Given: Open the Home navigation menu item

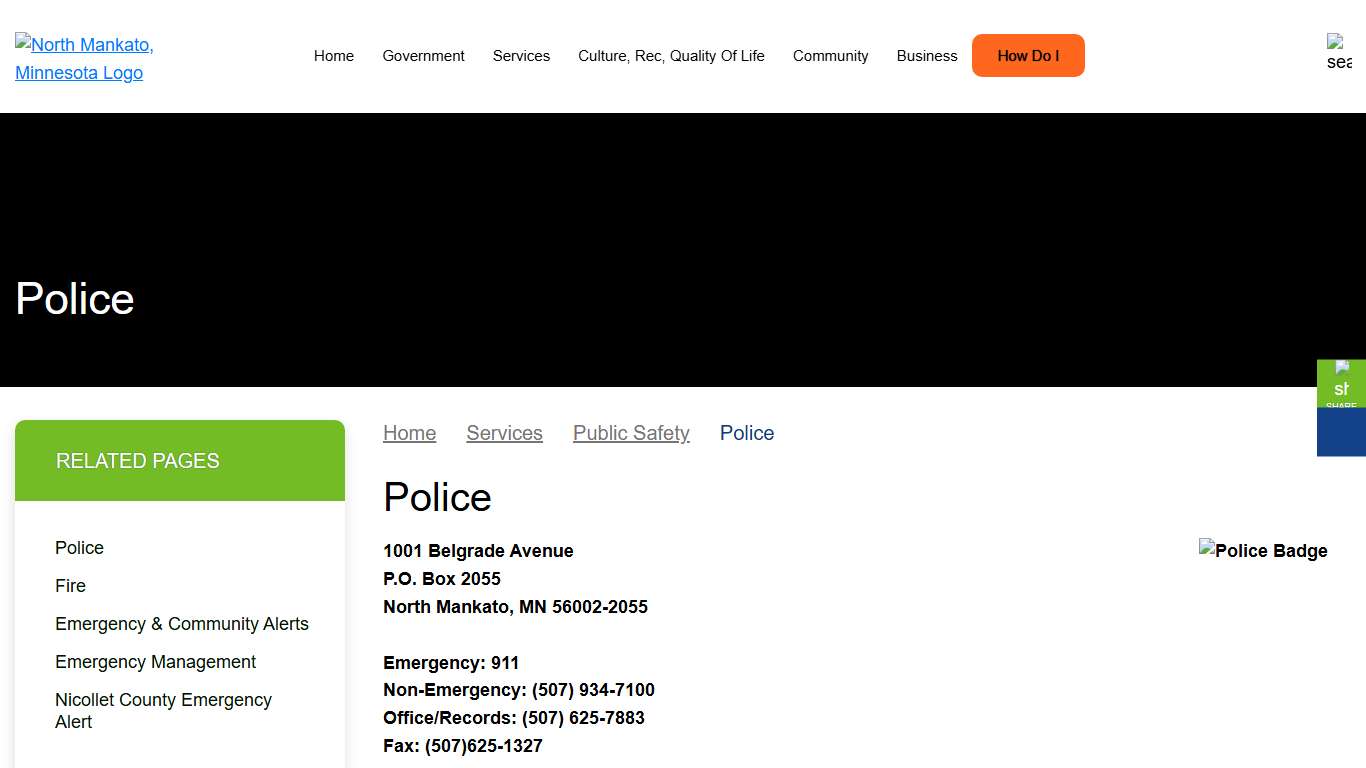Looking at the screenshot, I should tap(334, 56).
